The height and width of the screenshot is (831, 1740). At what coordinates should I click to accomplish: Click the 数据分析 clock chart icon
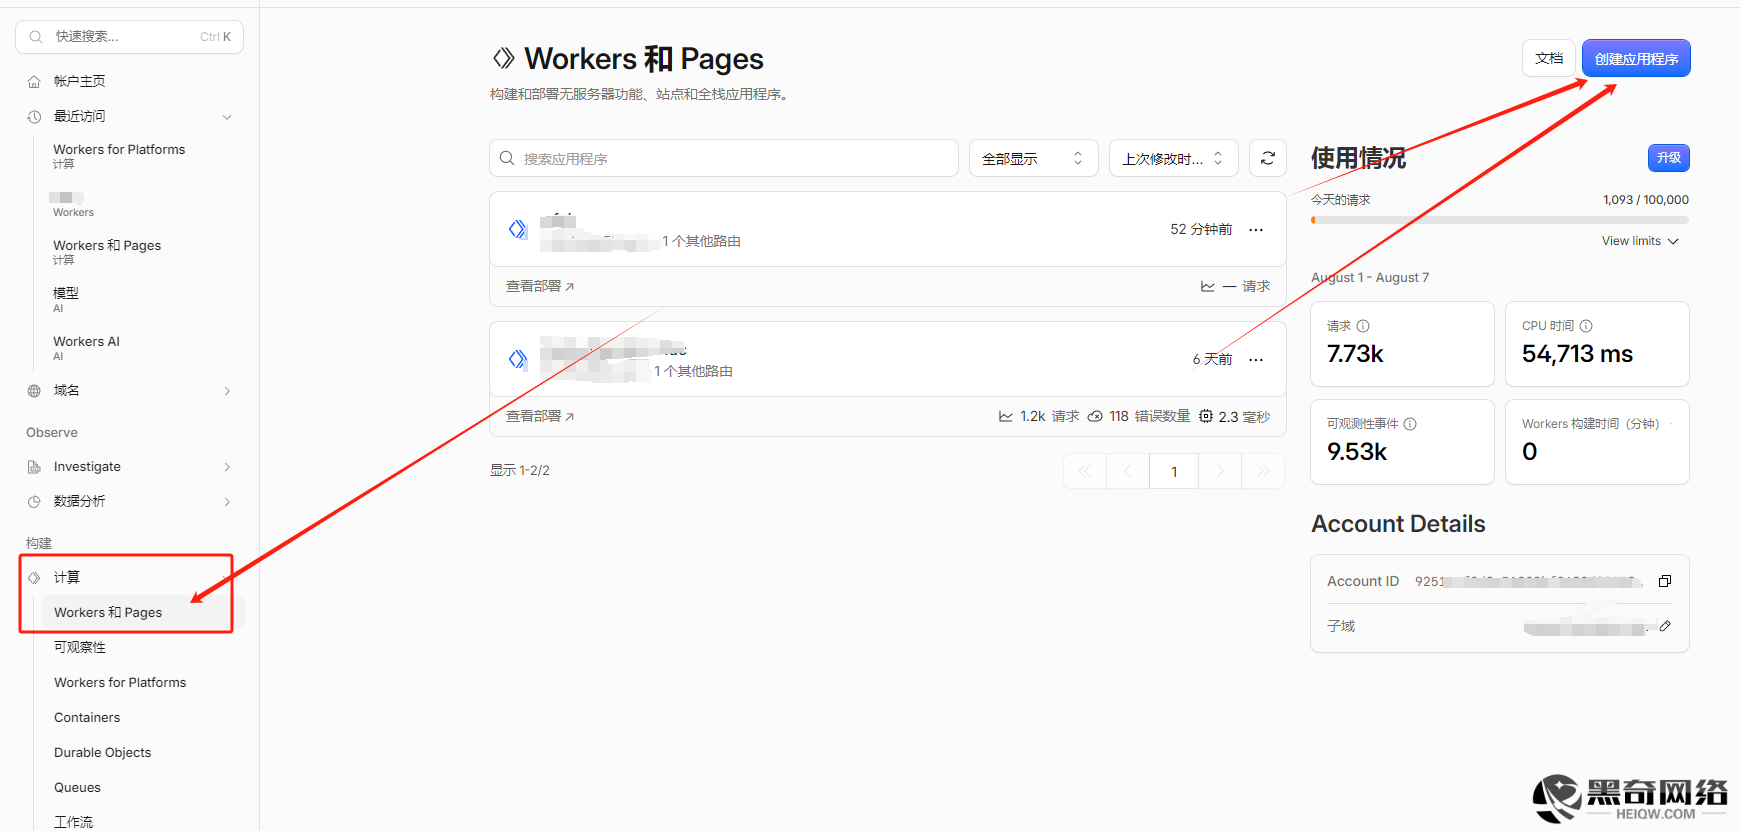(x=34, y=502)
